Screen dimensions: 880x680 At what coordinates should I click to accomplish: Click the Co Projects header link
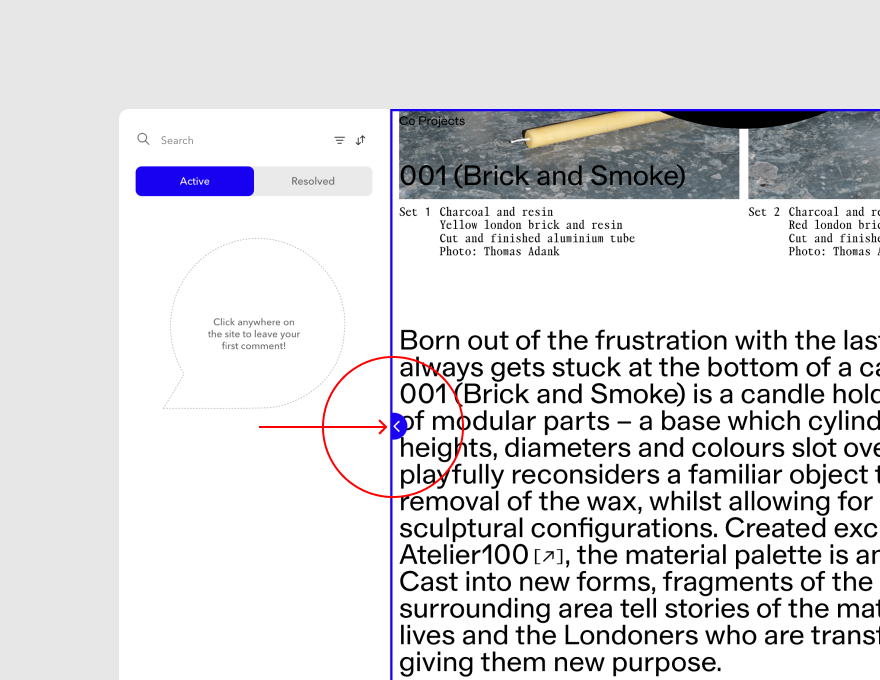(432, 121)
